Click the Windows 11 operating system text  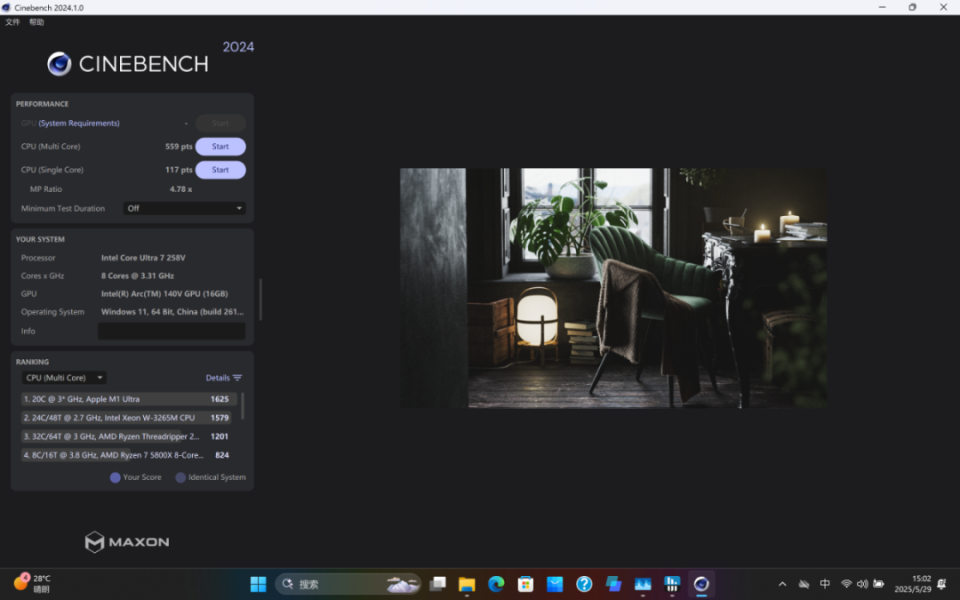tap(172, 312)
